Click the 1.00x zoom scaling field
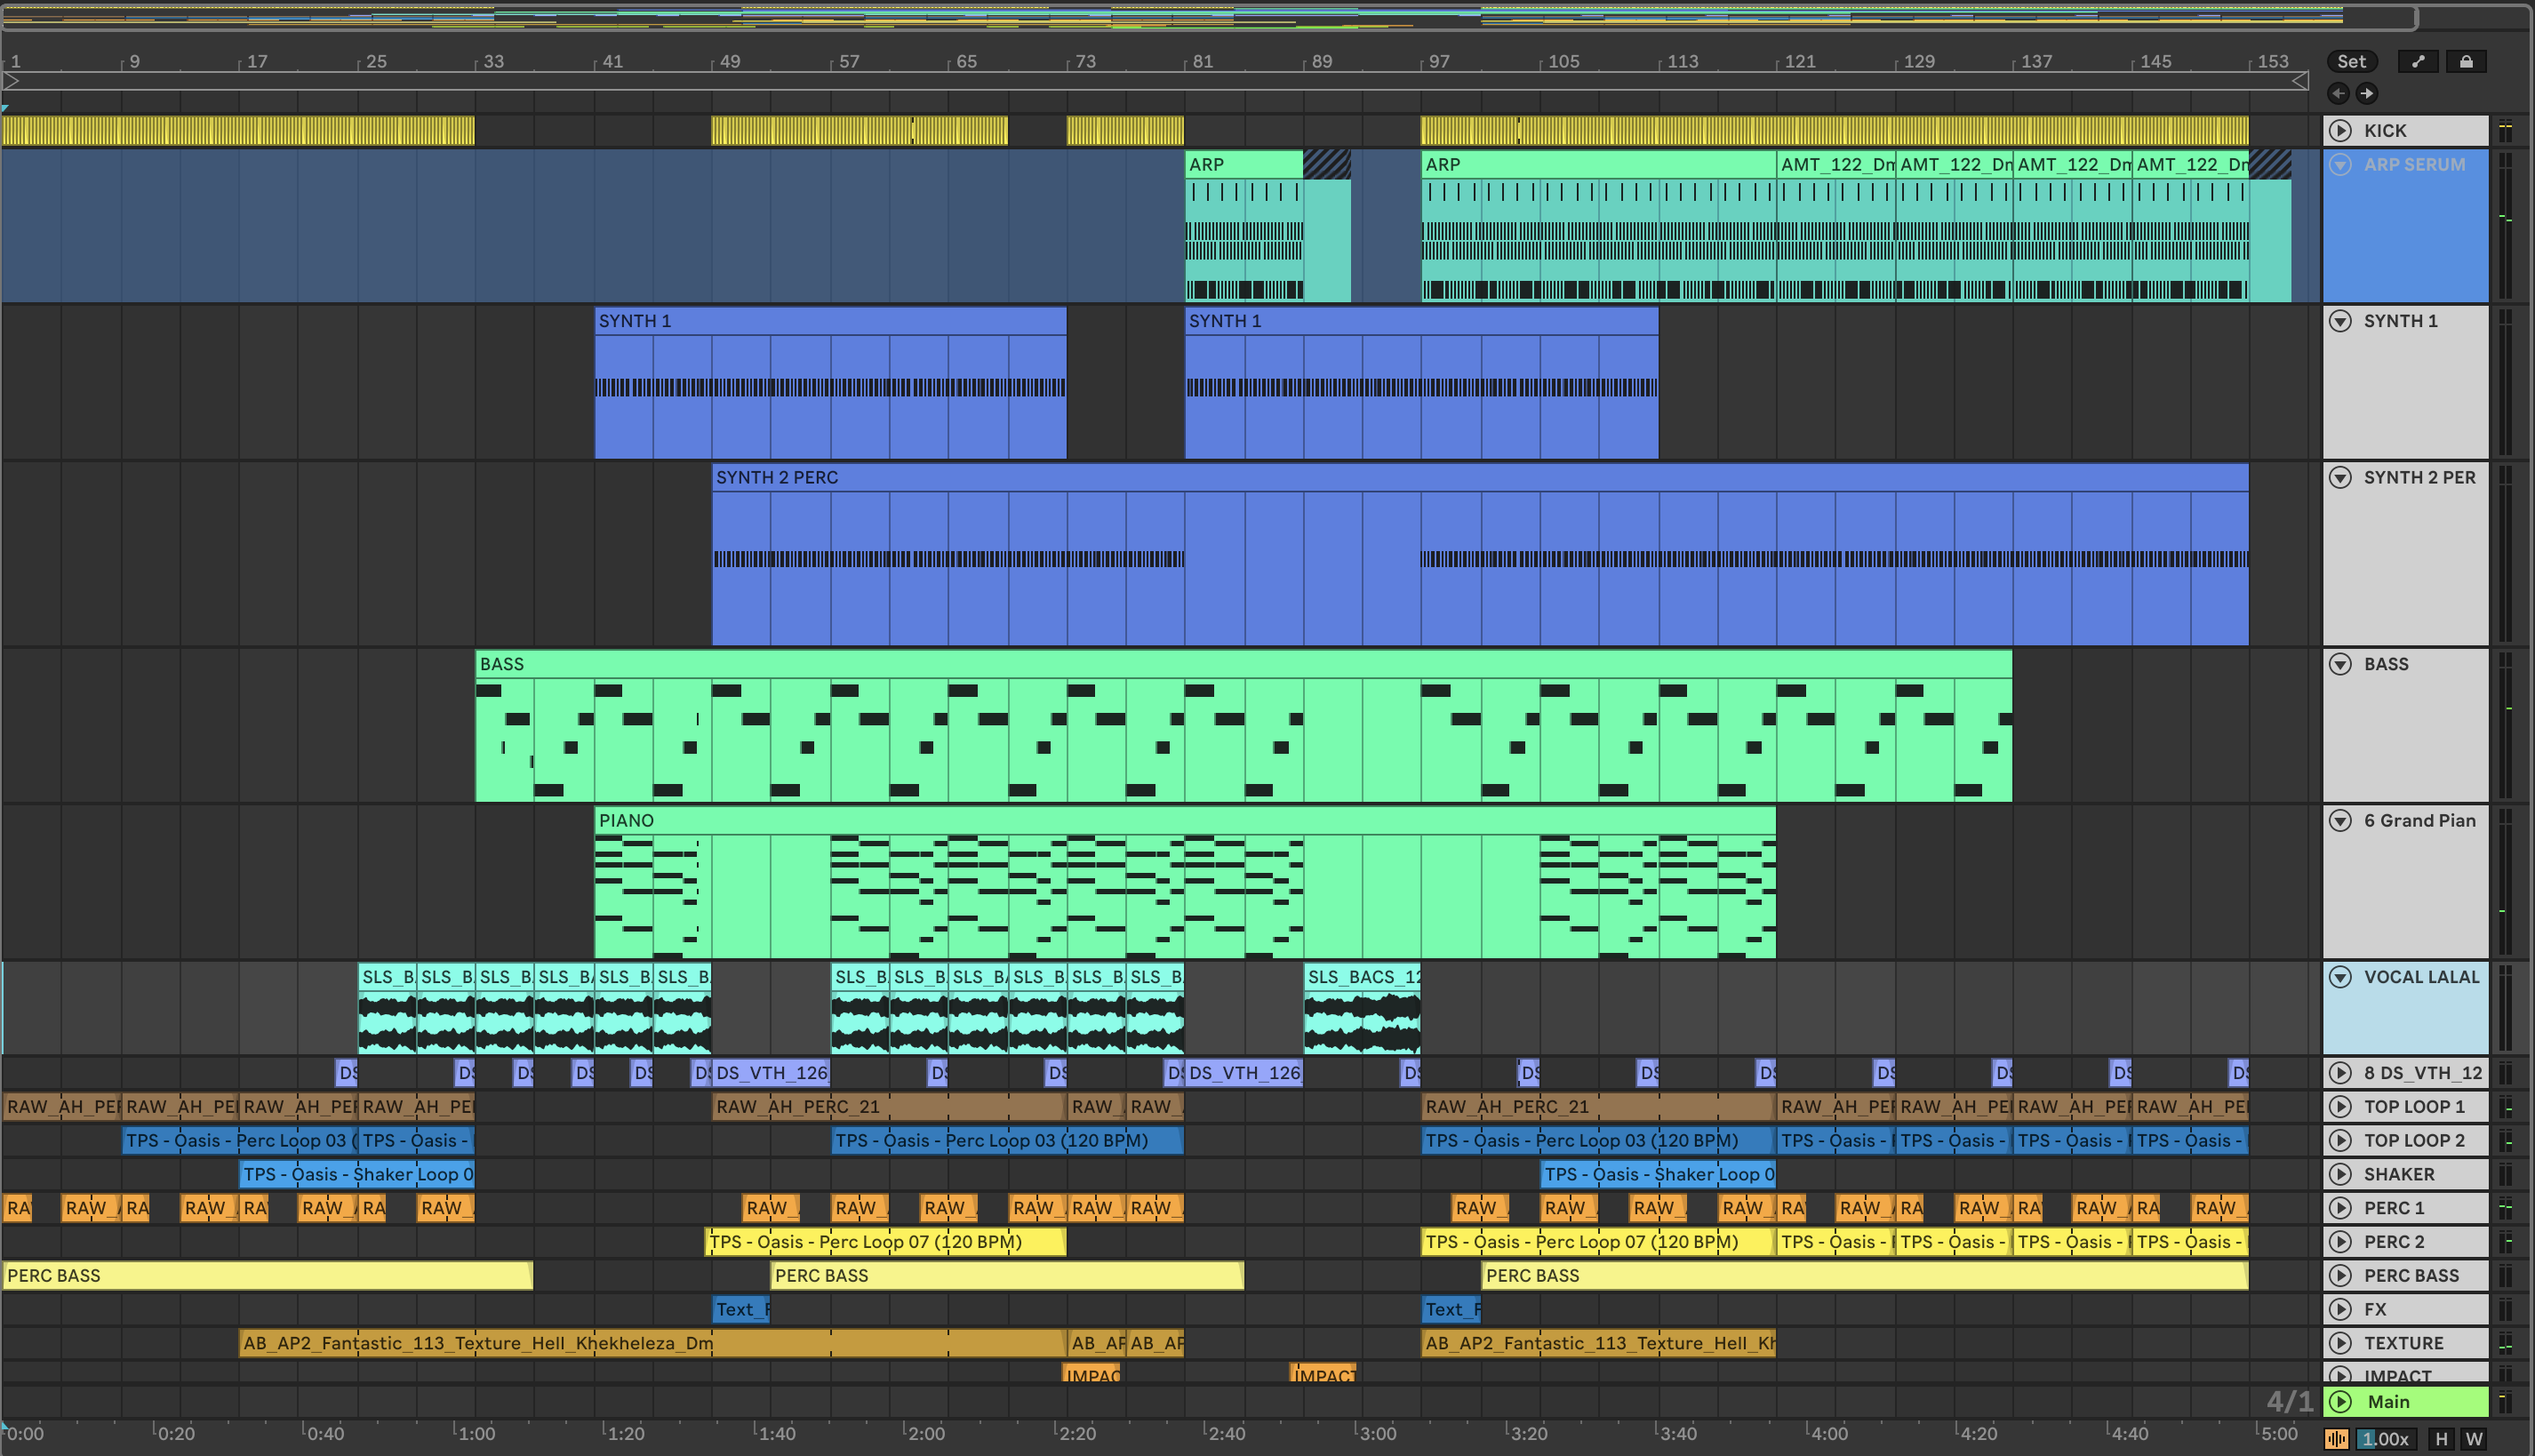This screenshot has width=2535, height=1456. (2386, 1439)
